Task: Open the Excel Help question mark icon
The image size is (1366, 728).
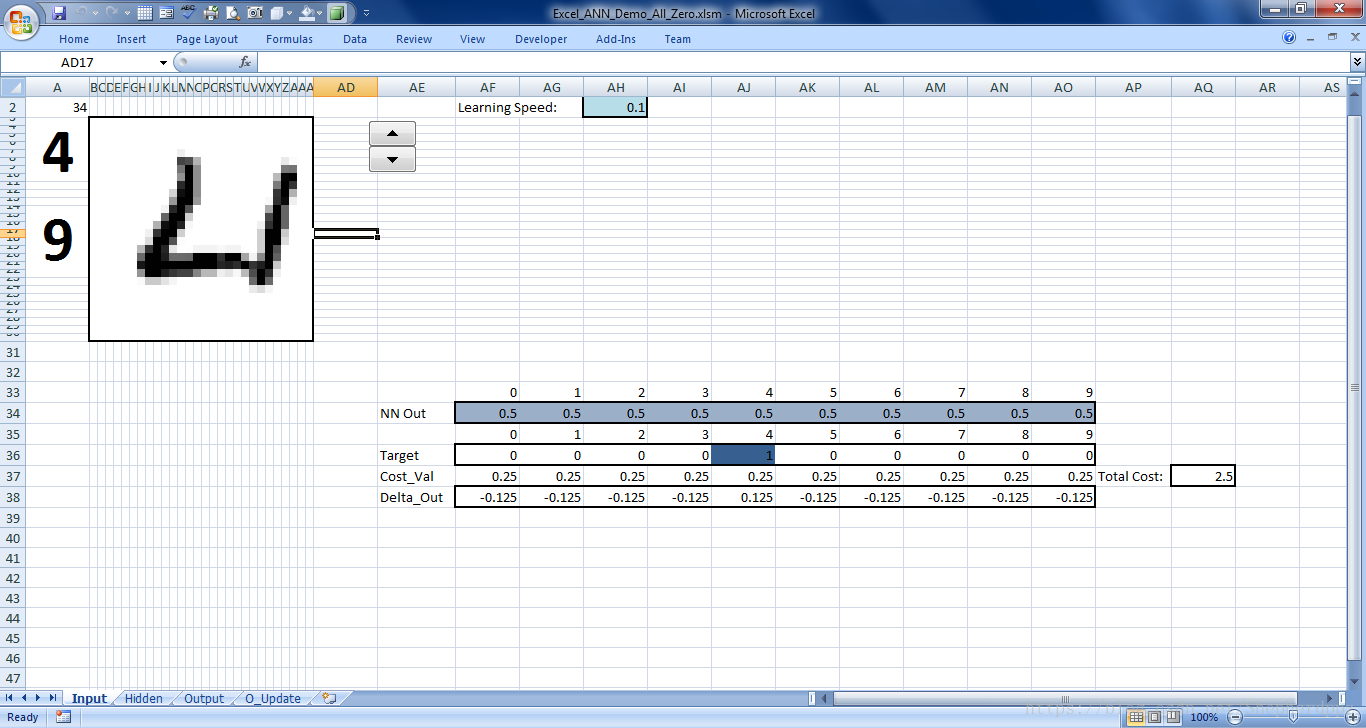Action: click(1289, 38)
